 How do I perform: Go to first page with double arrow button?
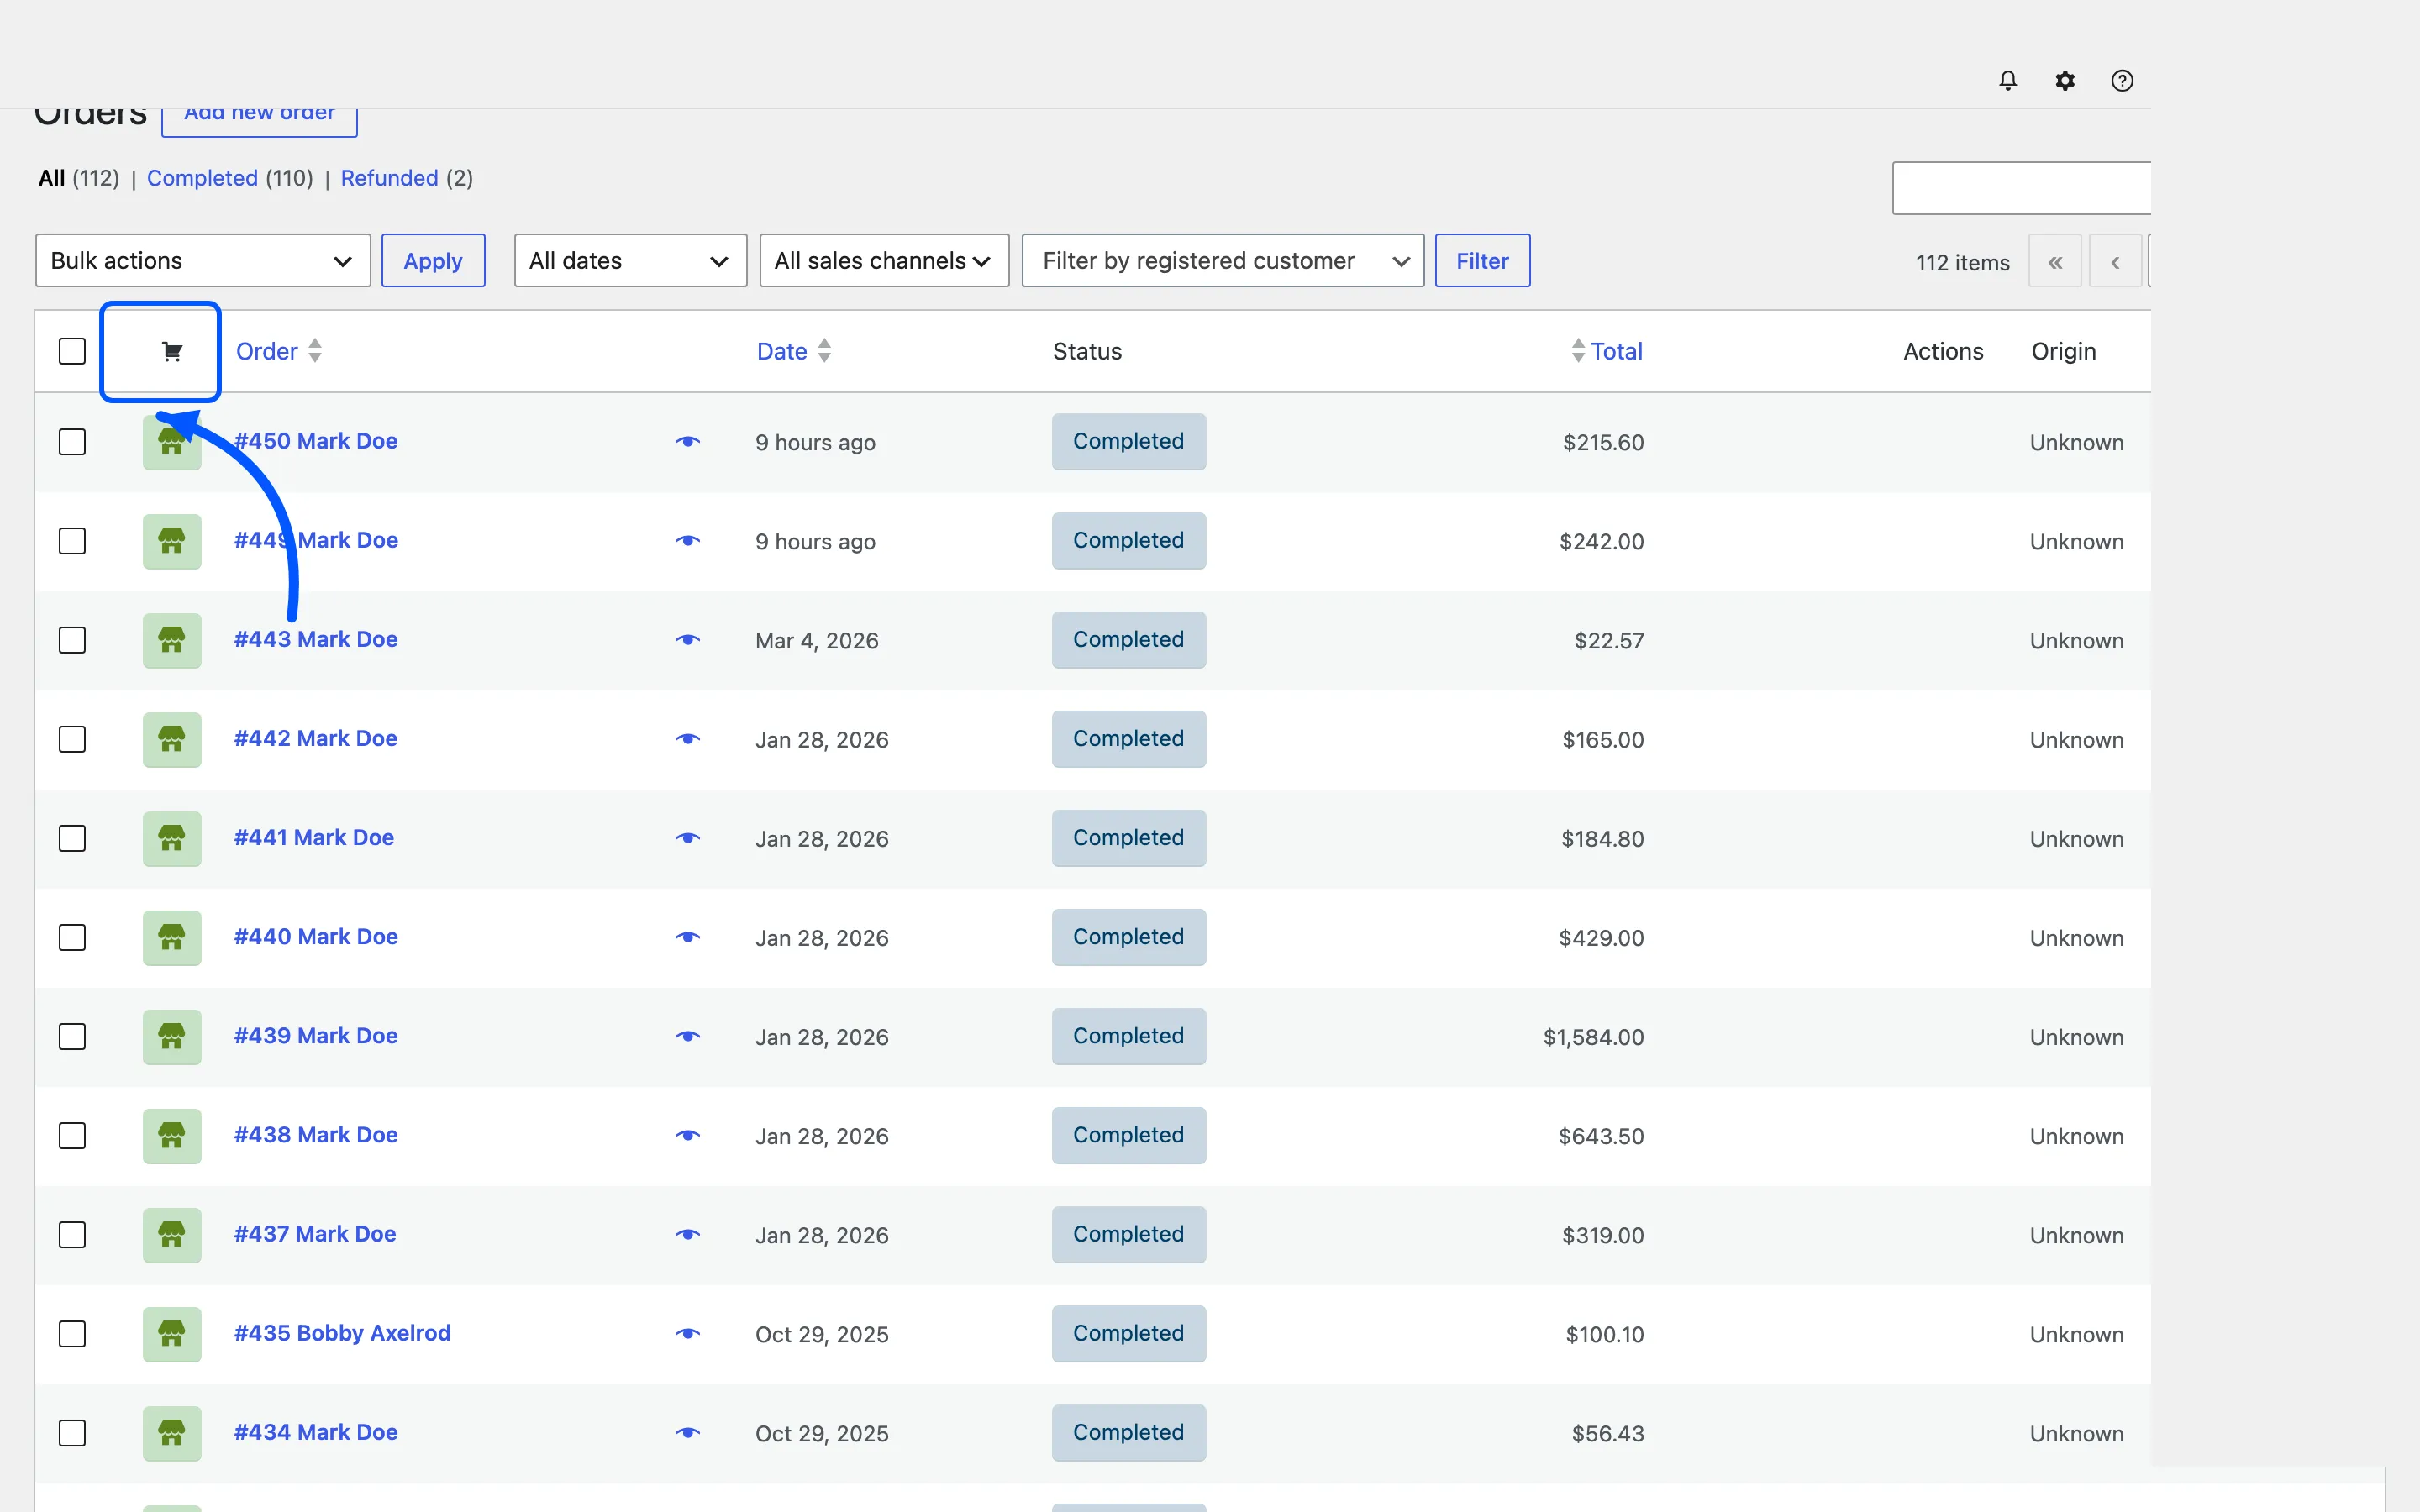tap(2055, 262)
